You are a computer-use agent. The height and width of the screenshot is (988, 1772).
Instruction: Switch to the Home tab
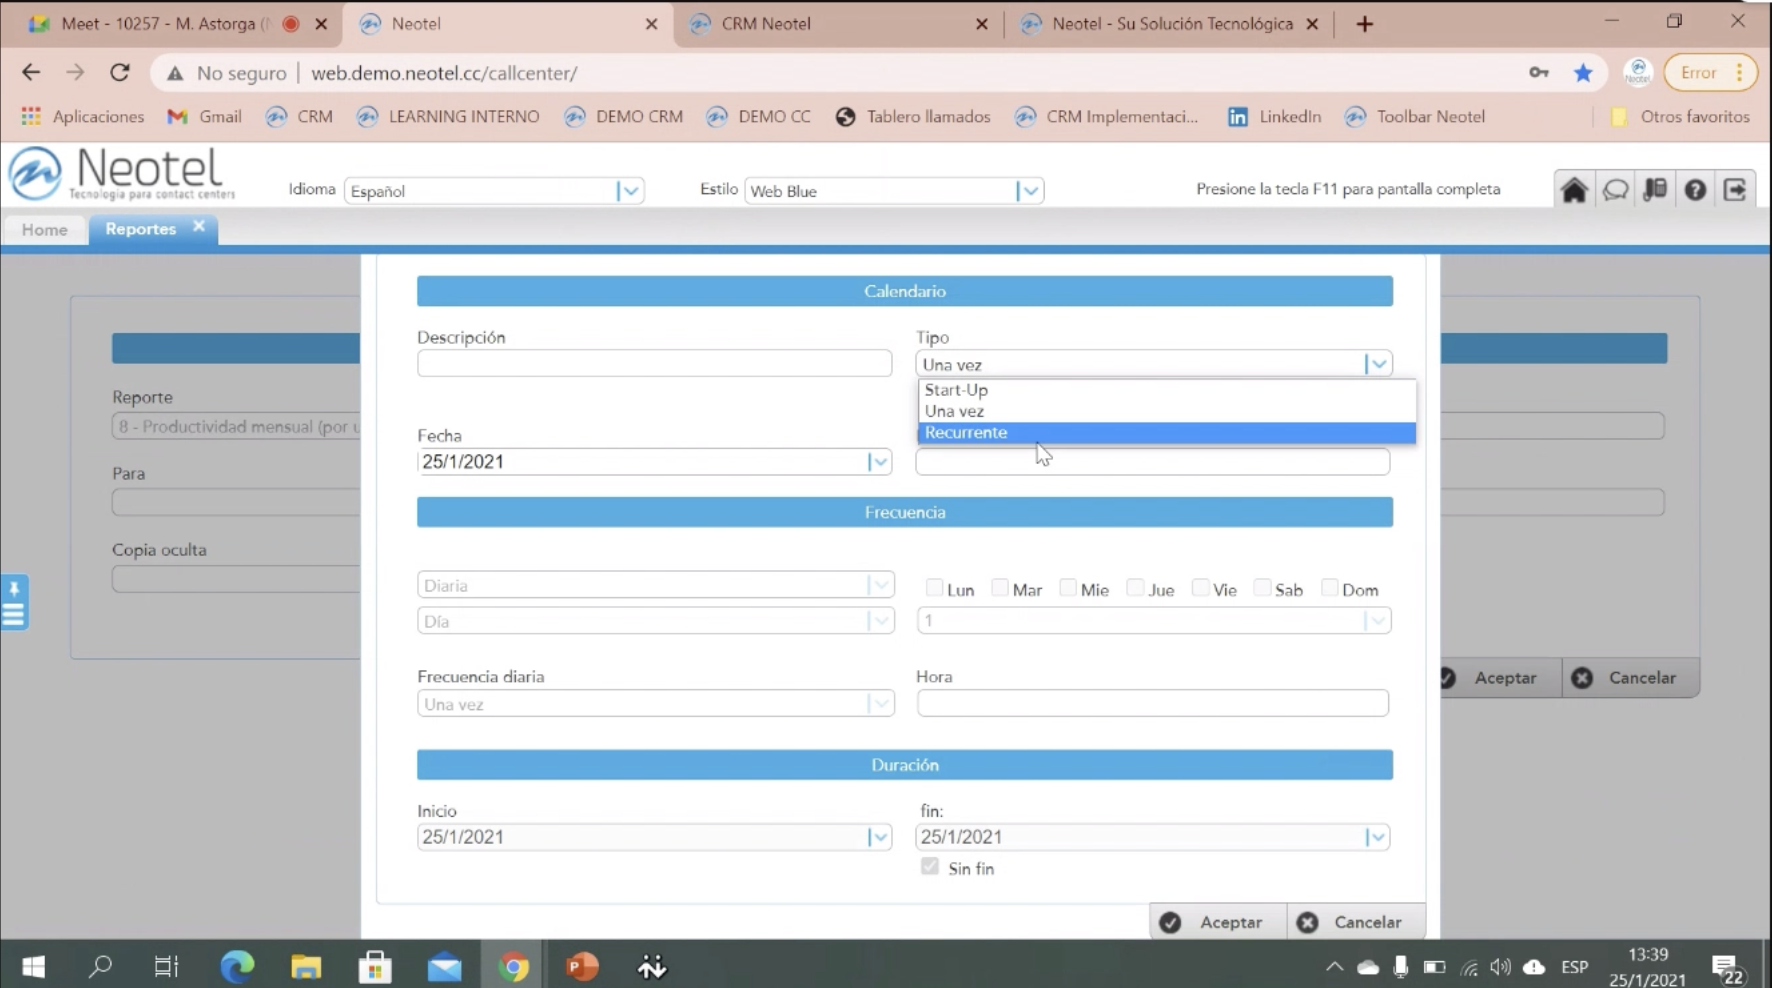[x=45, y=230]
